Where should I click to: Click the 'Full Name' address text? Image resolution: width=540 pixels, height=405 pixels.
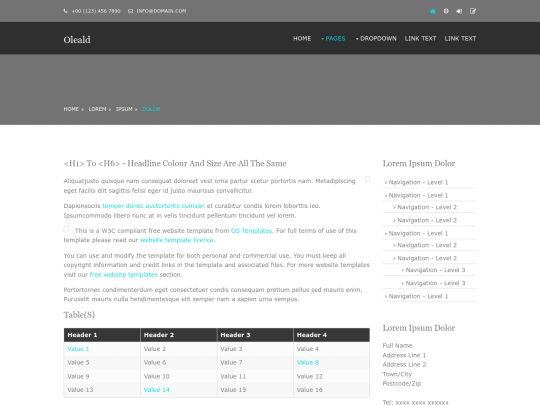pyautogui.click(x=397, y=345)
